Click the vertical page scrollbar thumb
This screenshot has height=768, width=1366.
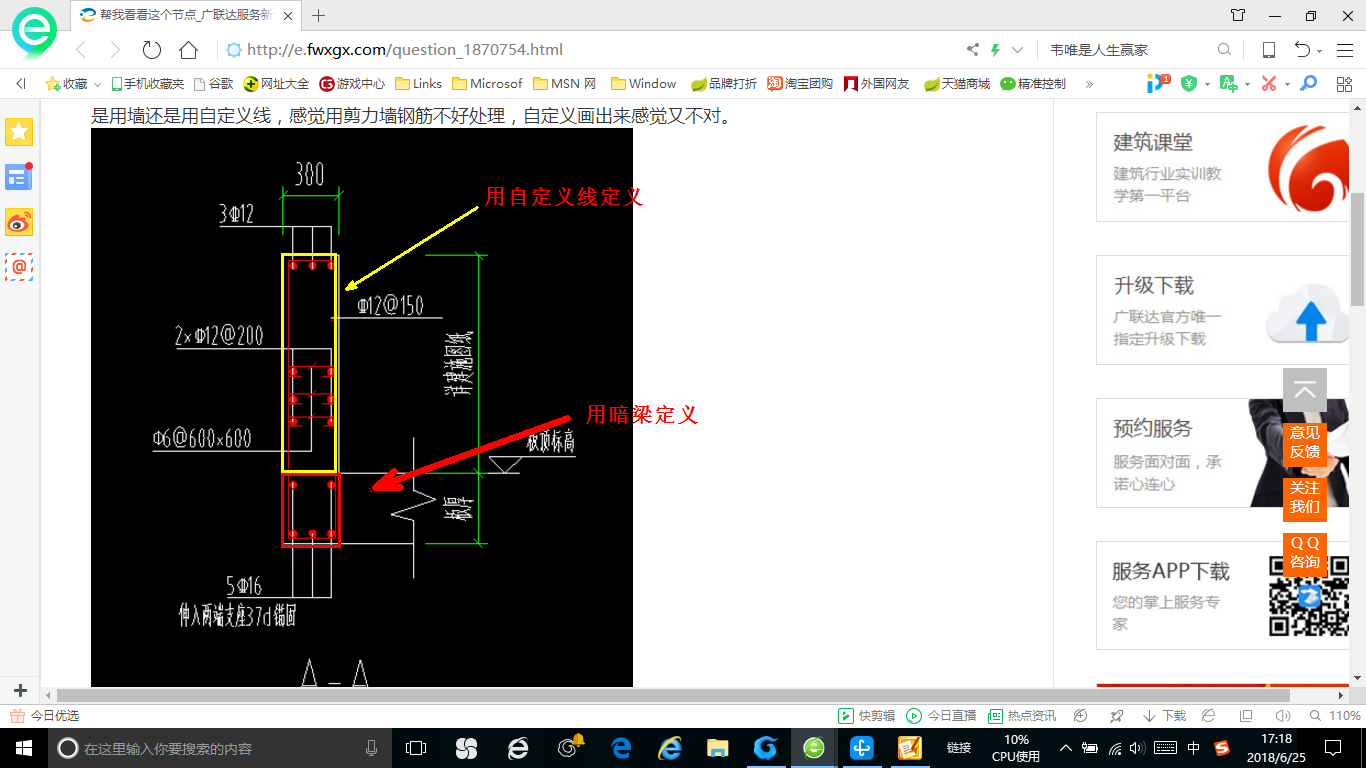[1358, 250]
